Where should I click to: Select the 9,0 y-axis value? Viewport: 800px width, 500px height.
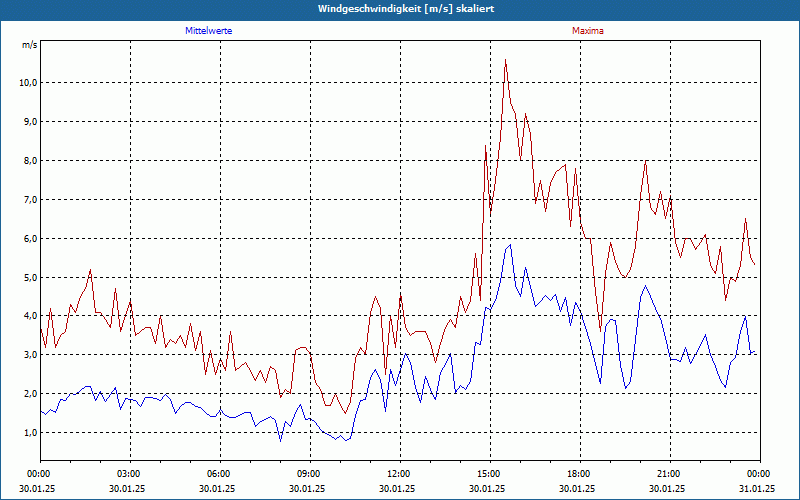click(x=30, y=121)
